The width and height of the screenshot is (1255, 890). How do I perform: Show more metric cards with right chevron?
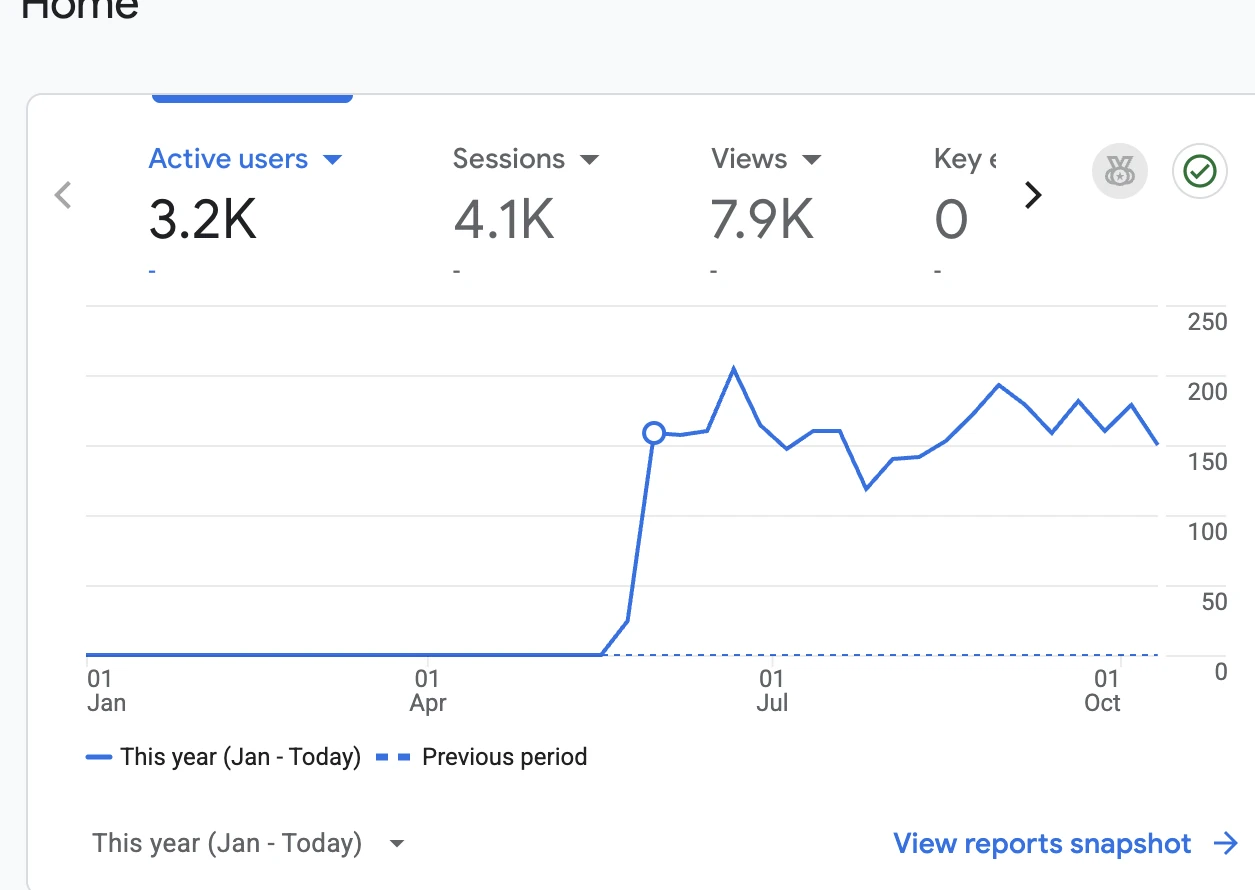click(x=1034, y=195)
